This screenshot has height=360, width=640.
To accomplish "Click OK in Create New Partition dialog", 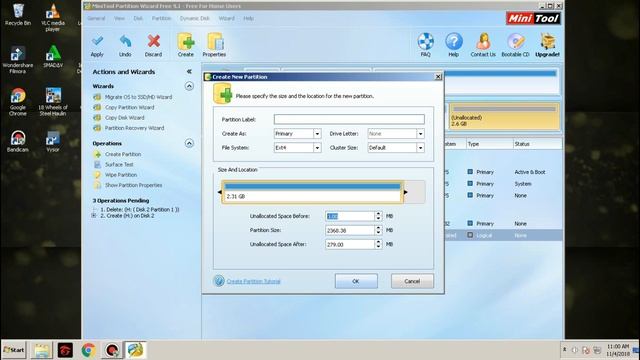I will (x=356, y=281).
